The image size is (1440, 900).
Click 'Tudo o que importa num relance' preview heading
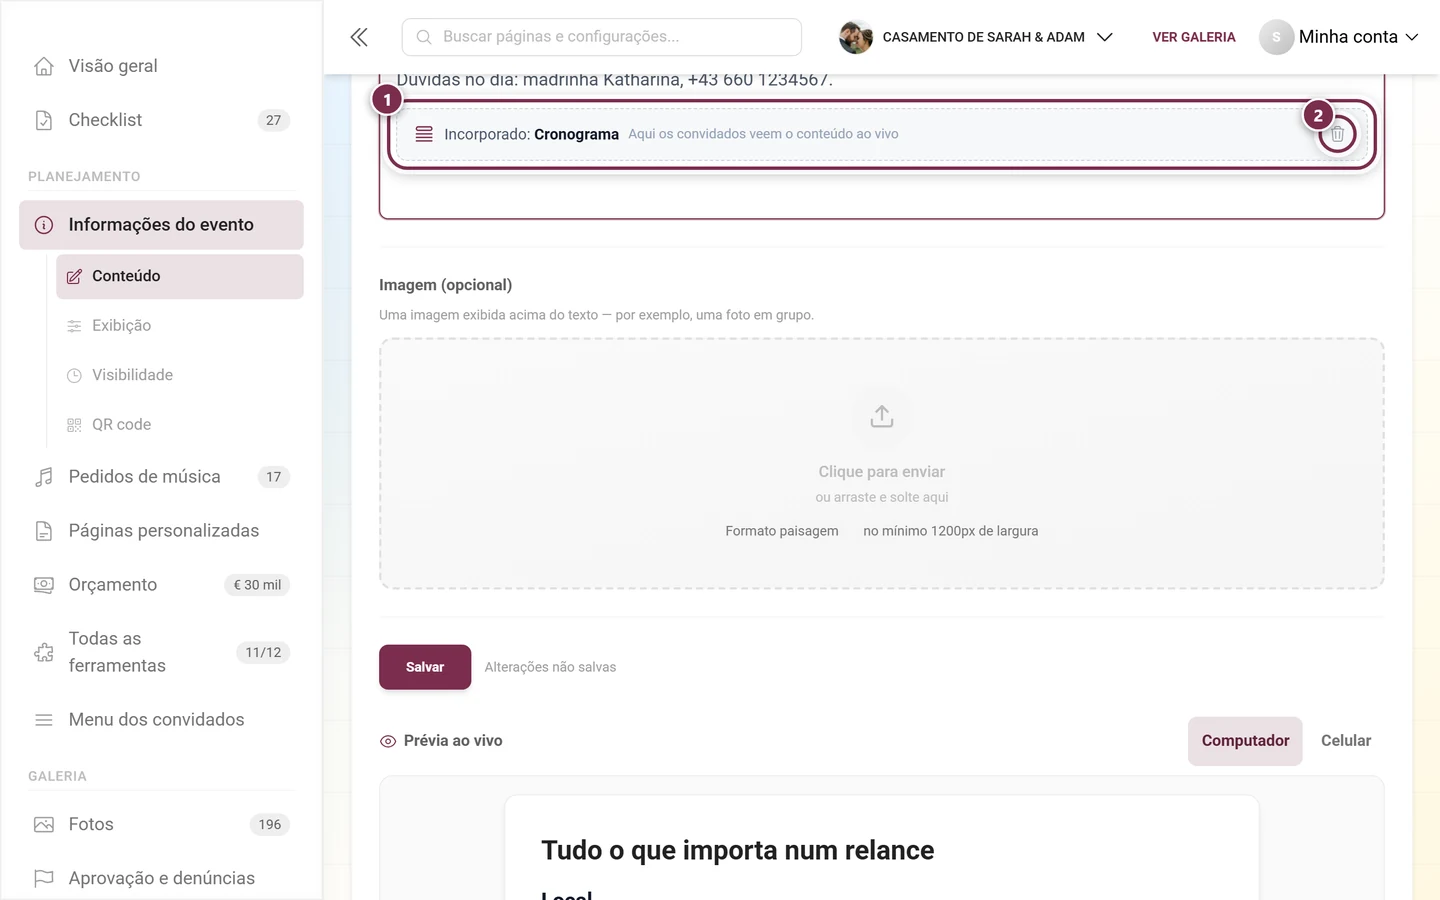738,850
